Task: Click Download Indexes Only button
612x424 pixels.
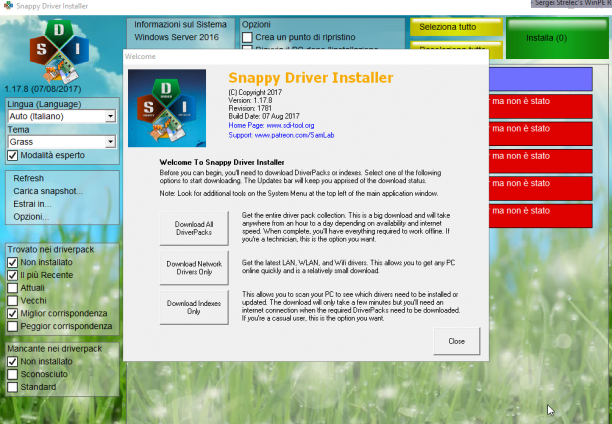Action: pyautogui.click(x=194, y=307)
